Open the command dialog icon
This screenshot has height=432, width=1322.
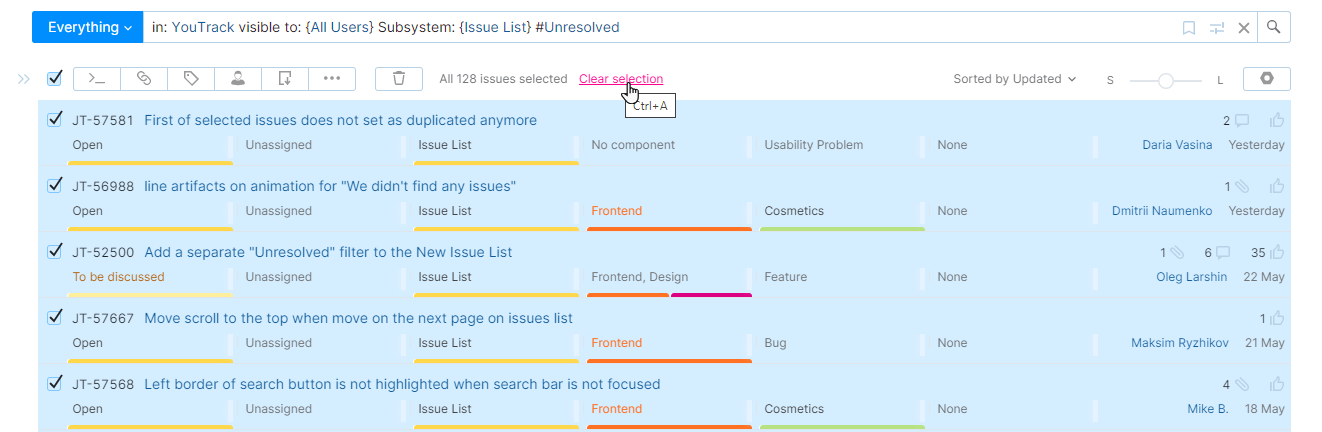coord(96,79)
